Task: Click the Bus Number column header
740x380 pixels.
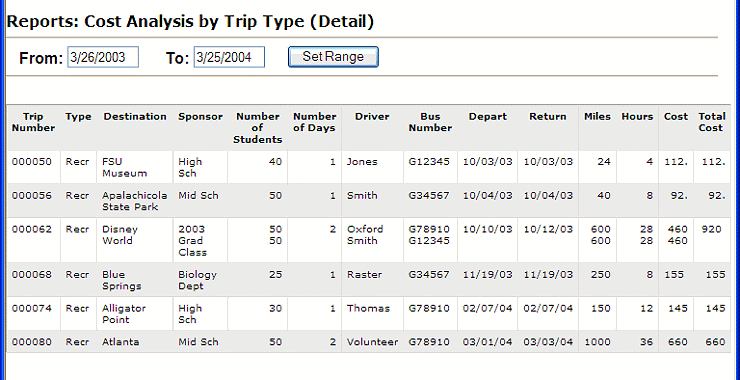Action: point(430,122)
